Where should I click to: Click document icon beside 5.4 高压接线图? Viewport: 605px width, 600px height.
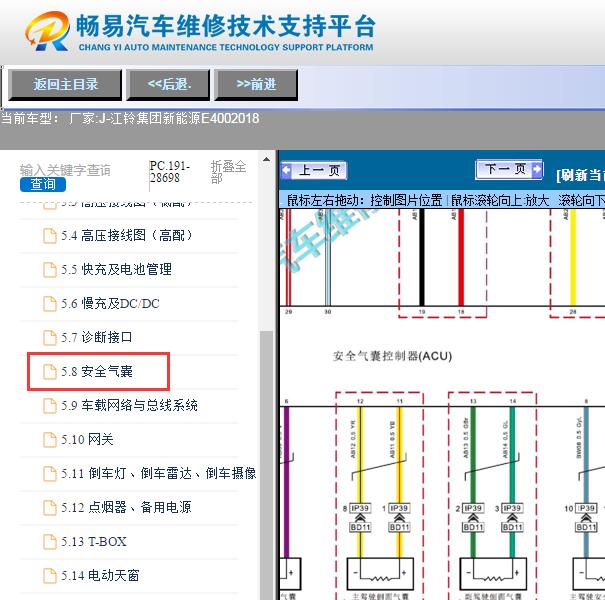pos(50,236)
